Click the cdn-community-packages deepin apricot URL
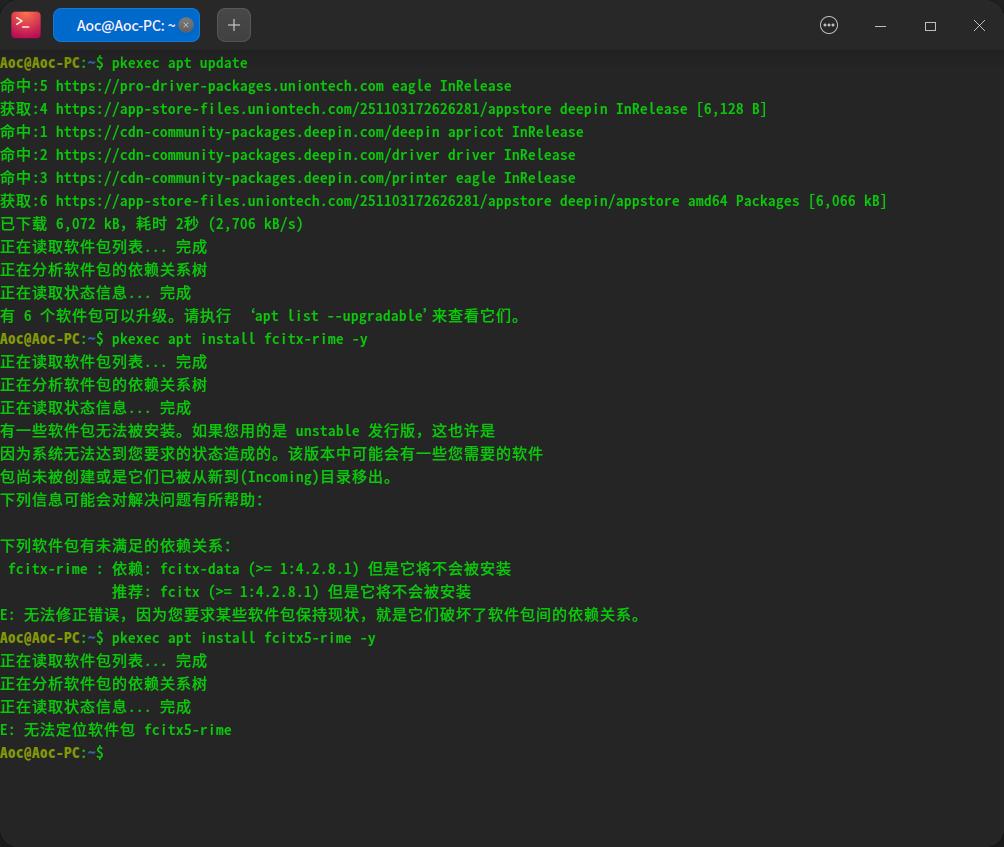This screenshot has height=847, width=1004. pos(248,132)
